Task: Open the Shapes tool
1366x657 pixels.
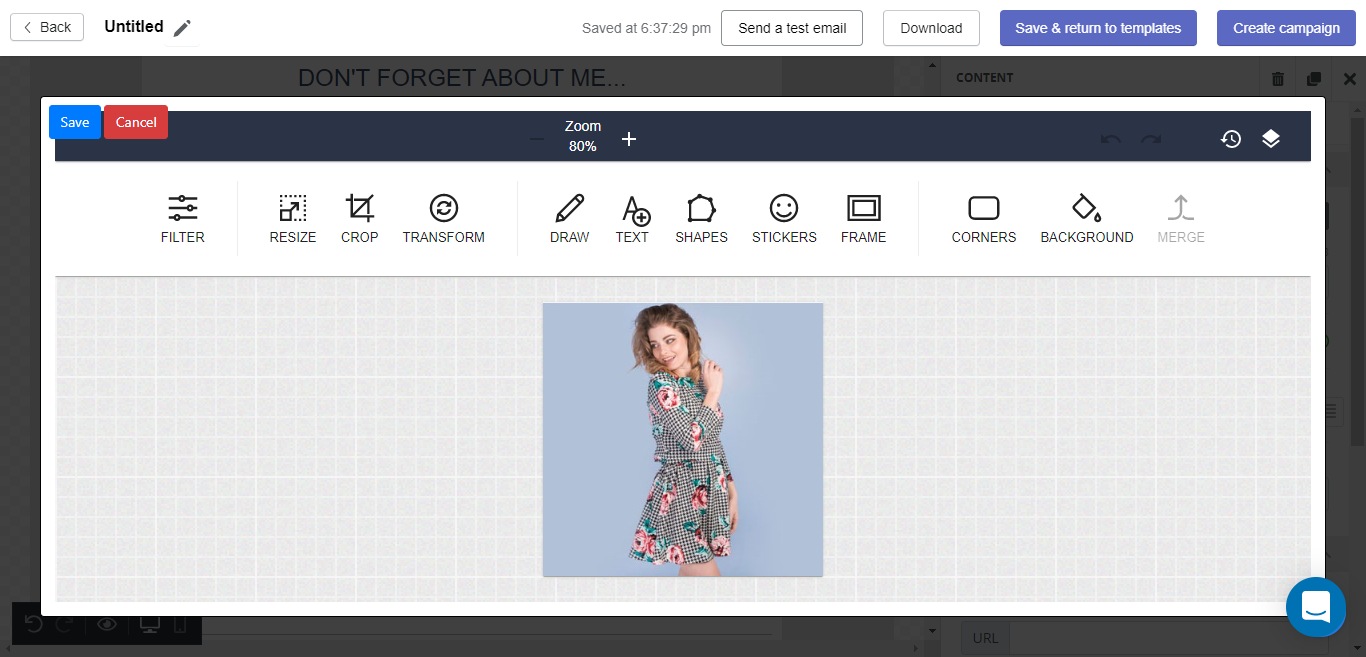Action: point(701,219)
